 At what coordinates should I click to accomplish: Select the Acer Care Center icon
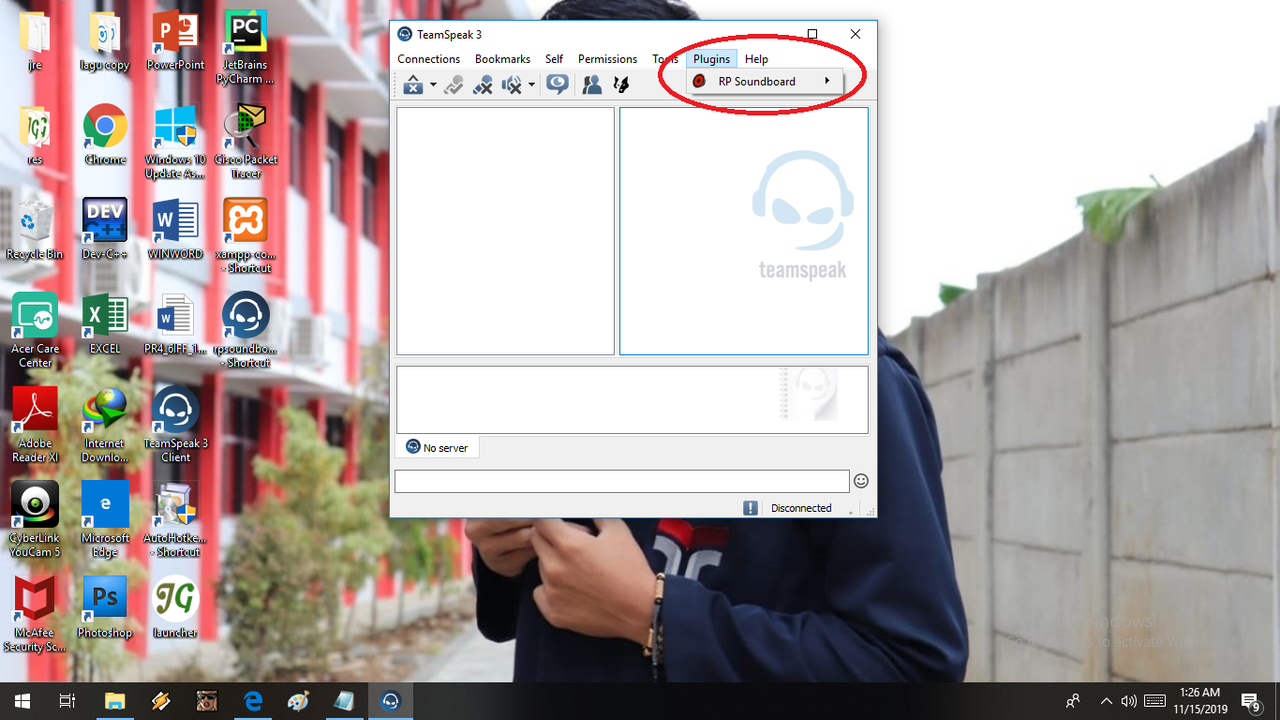tap(35, 330)
